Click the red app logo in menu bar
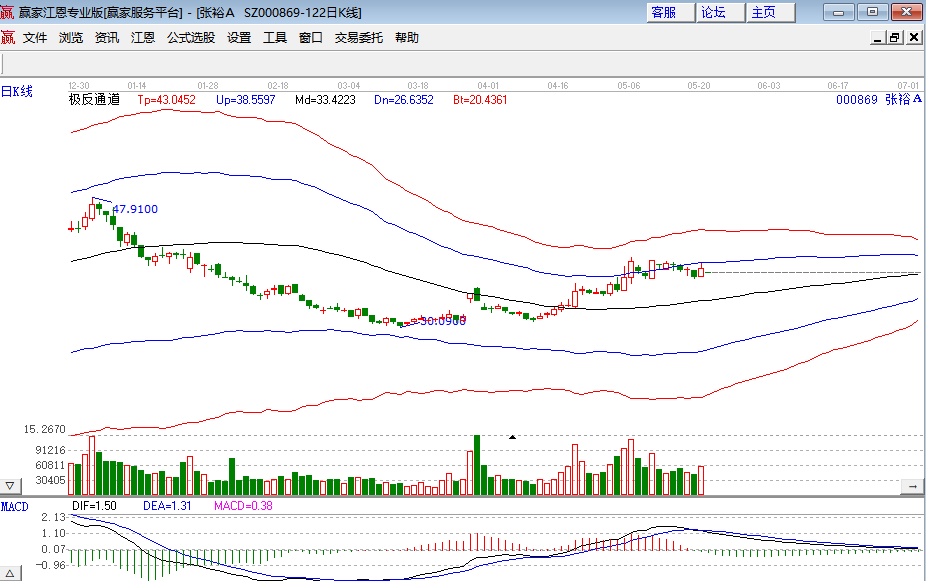Screen dimensions: 926x581 (8, 38)
